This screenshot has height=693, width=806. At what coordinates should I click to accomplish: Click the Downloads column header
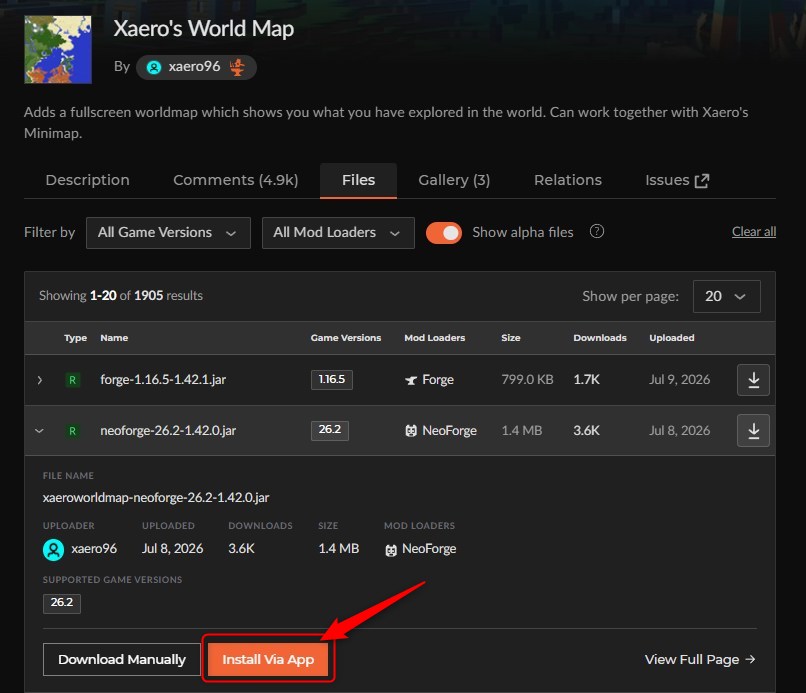600,338
